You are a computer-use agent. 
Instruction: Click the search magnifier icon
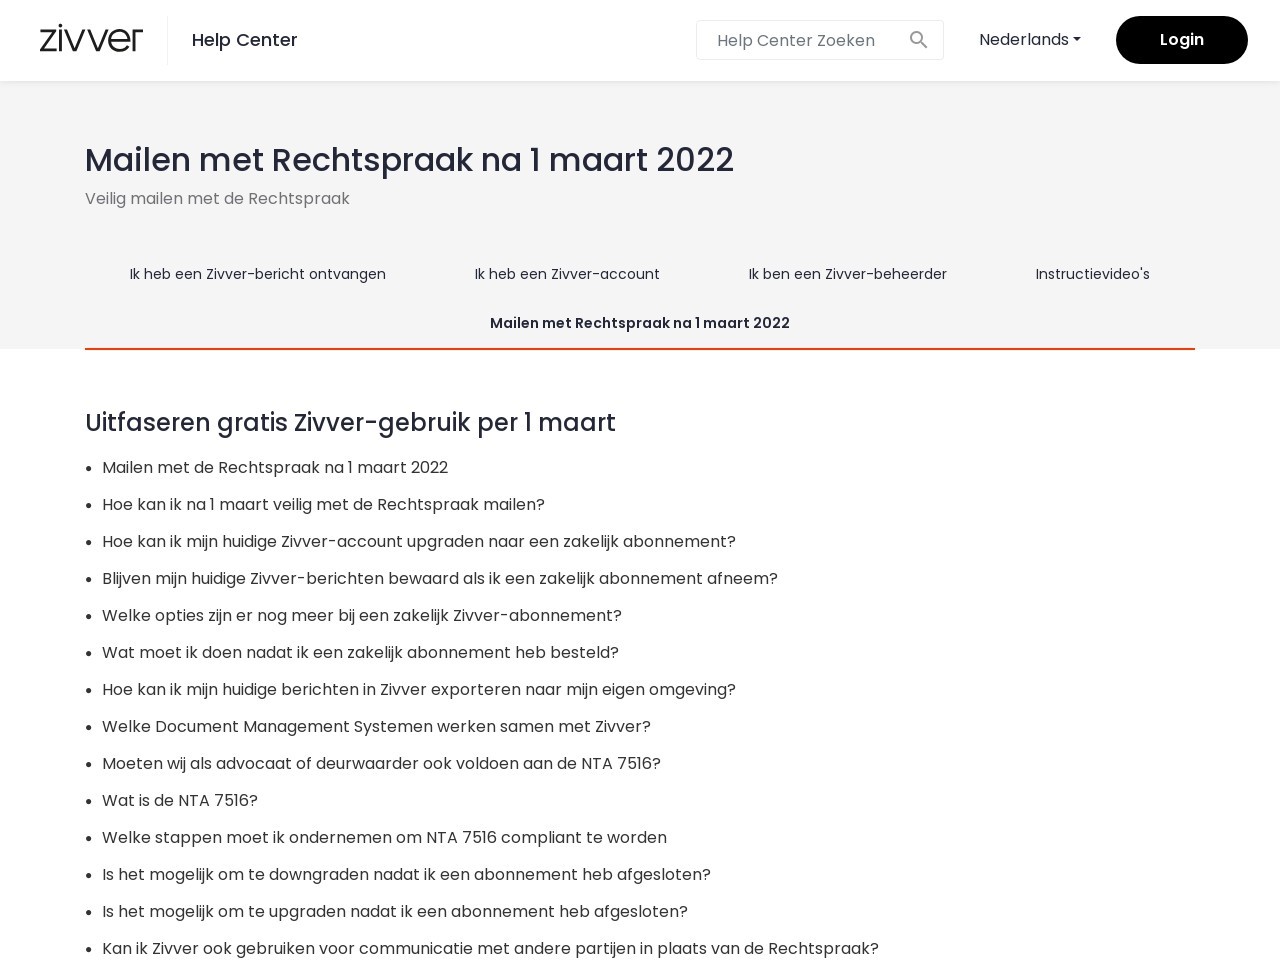pyautogui.click(x=918, y=40)
